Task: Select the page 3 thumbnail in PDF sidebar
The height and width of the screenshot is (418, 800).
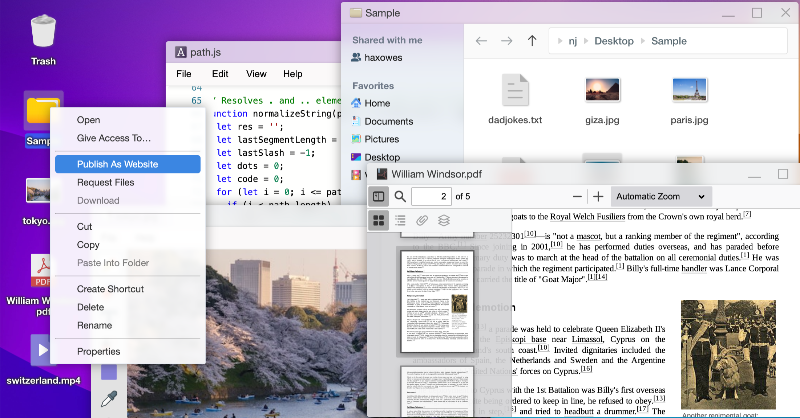Action: pos(437,392)
